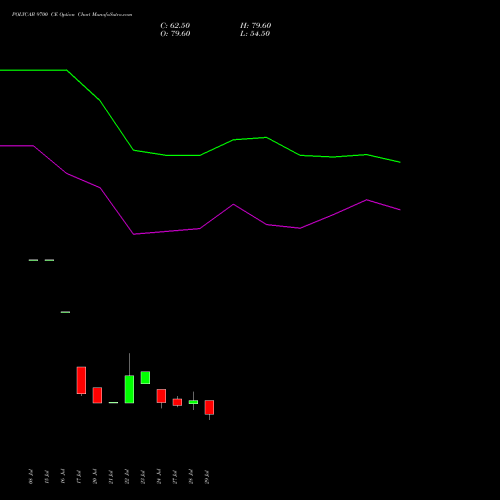Image resolution: width=500 pixels, height=500 pixels.
Task: Select the flat green candle for 21 Jul
Action: [113, 403]
